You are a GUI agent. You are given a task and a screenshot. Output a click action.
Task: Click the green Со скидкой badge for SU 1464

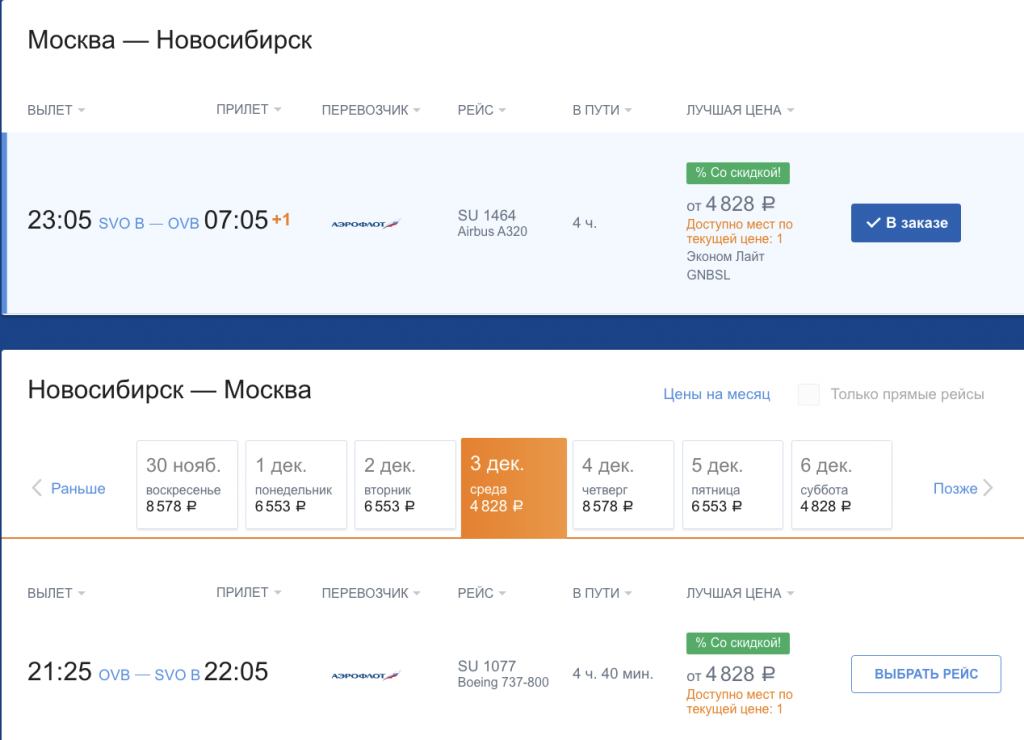pyautogui.click(x=738, y=173)
